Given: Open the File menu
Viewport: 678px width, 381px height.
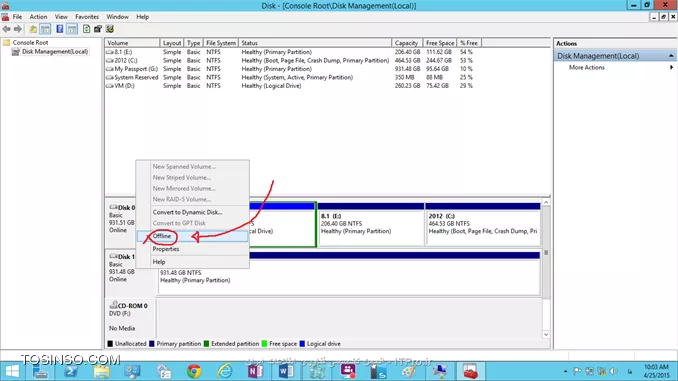Looking at the screenshot, I should [x=17, y=17].
